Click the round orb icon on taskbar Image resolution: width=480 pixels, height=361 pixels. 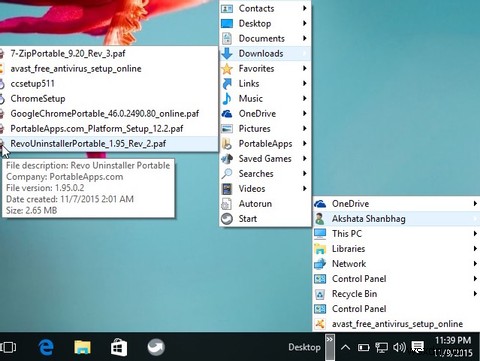click(156, 347)
